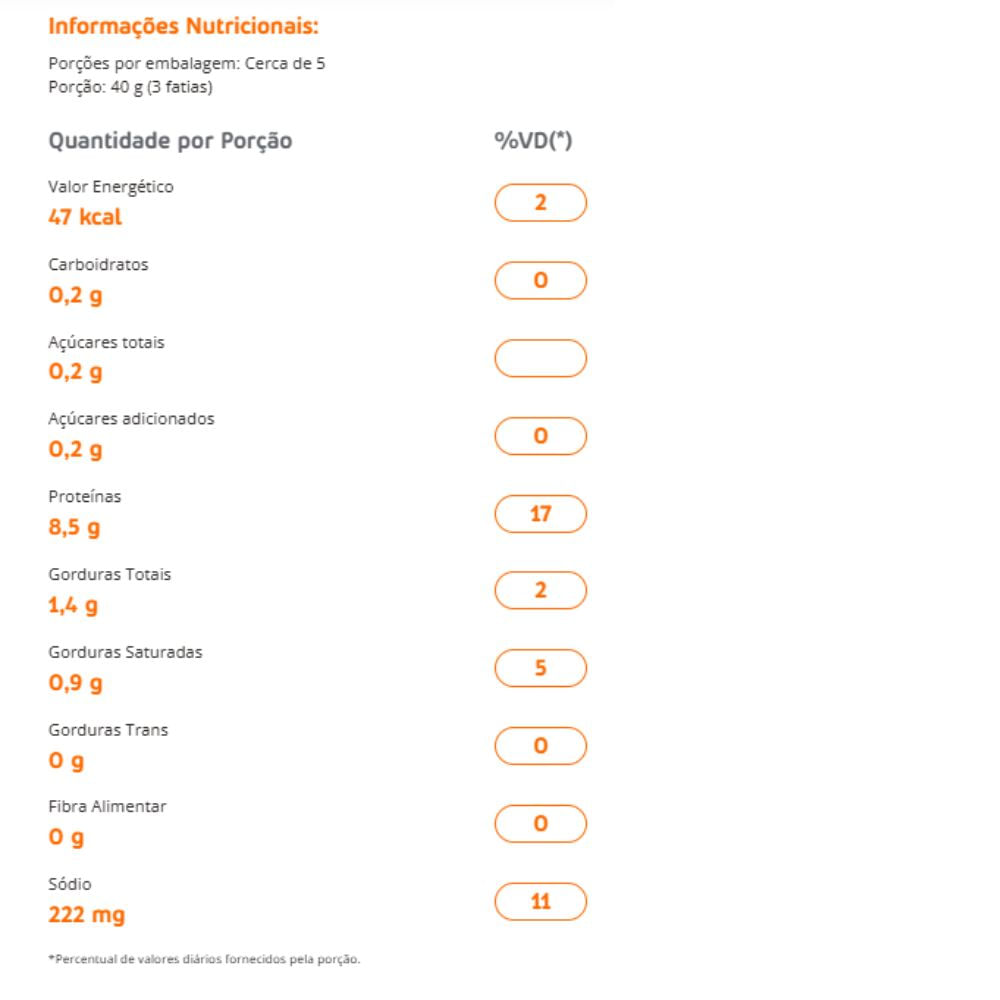The width and height of the screenshot is (1000, 1000).
Task: Click the Proteínas %VD pill showing 17
Action: click(x=540, y=514)
